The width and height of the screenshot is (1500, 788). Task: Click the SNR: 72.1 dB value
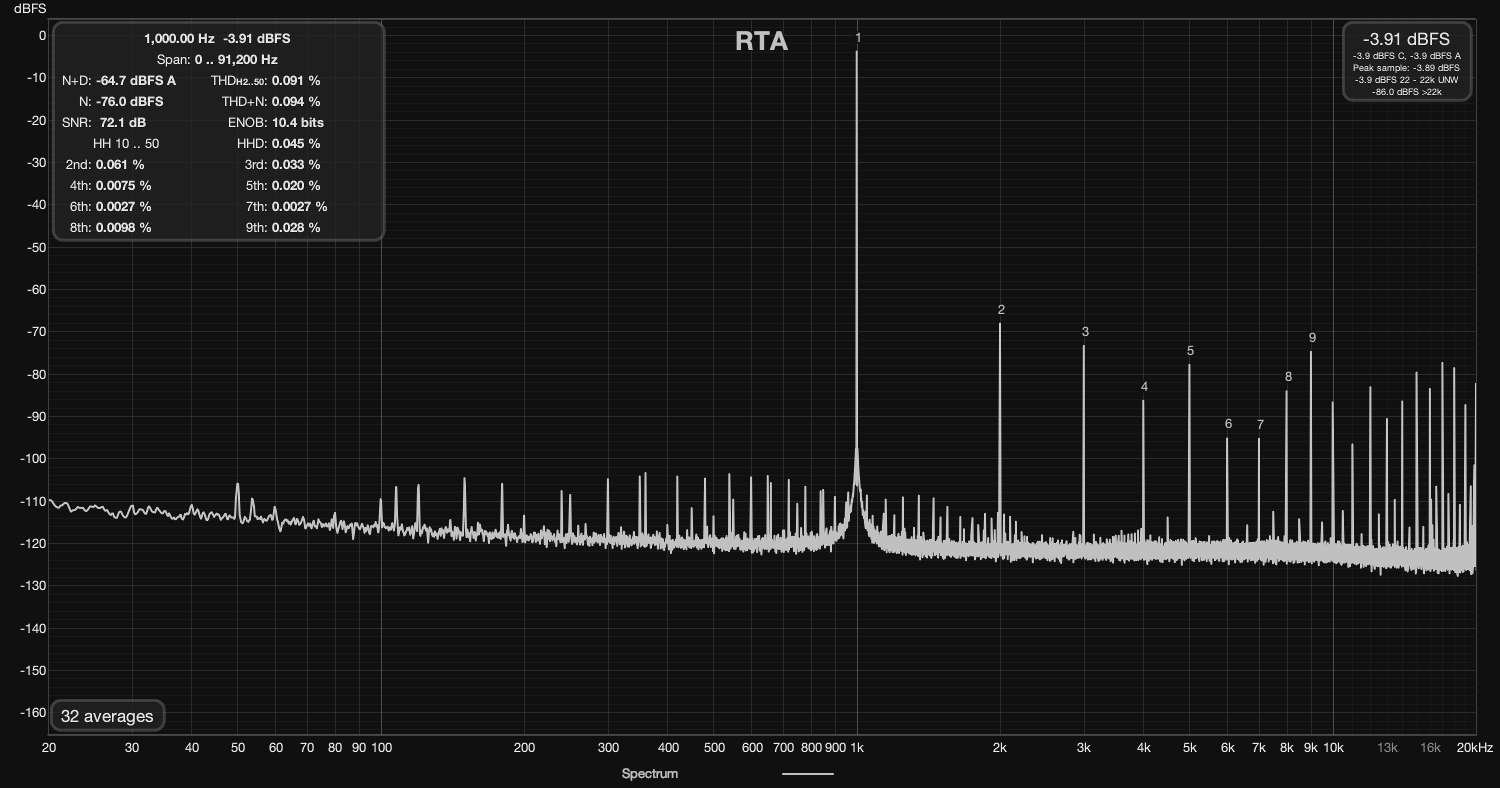(105, 122)
